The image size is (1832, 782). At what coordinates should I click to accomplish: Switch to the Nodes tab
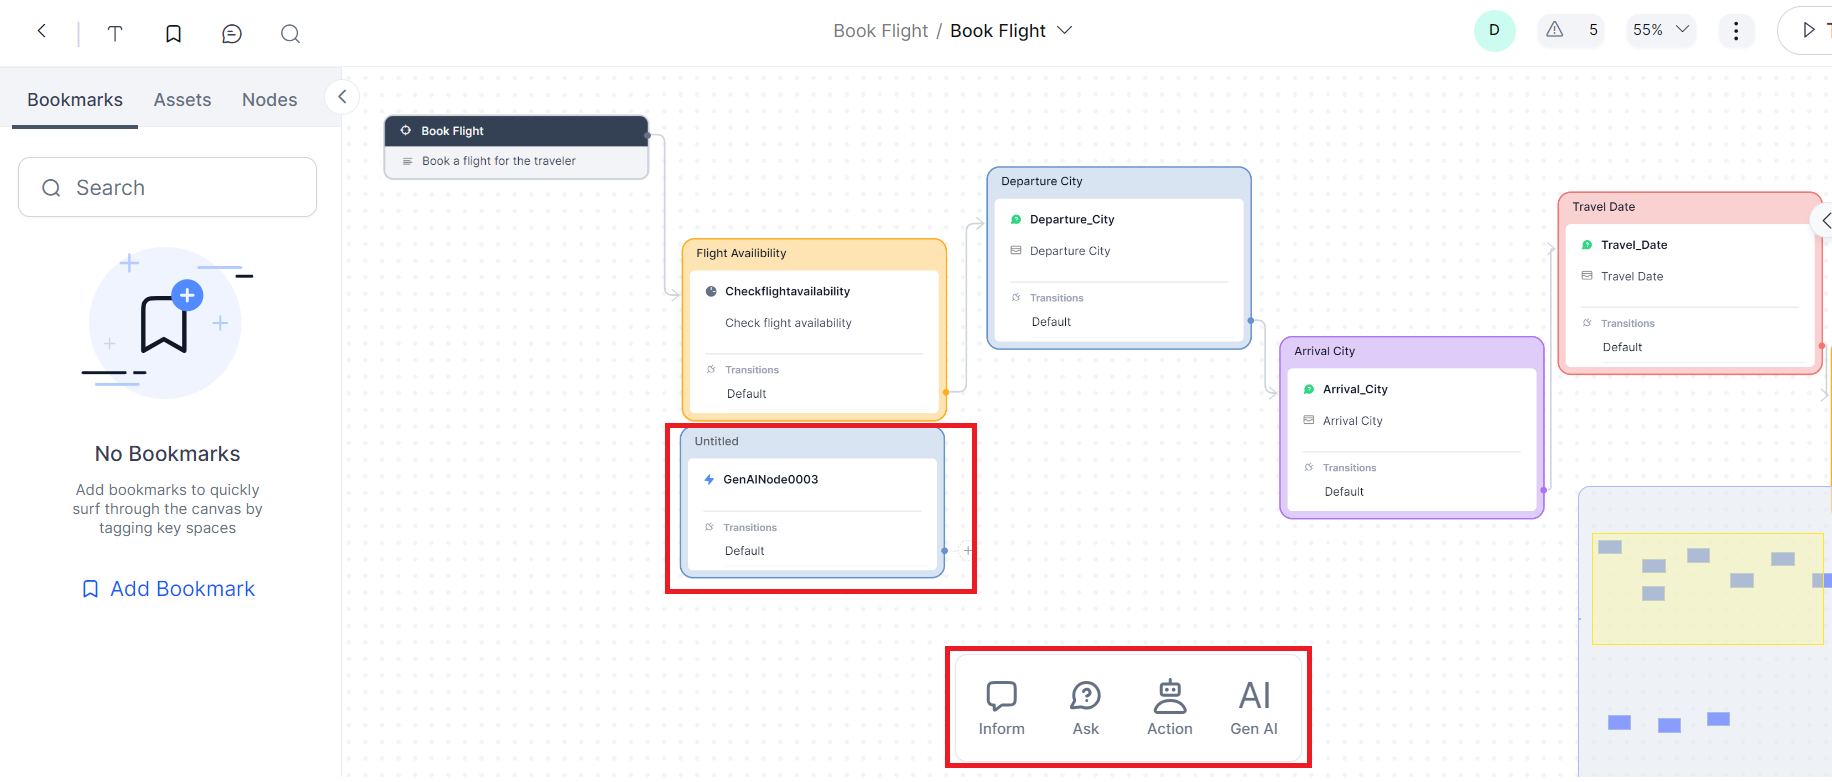(269, 100)
